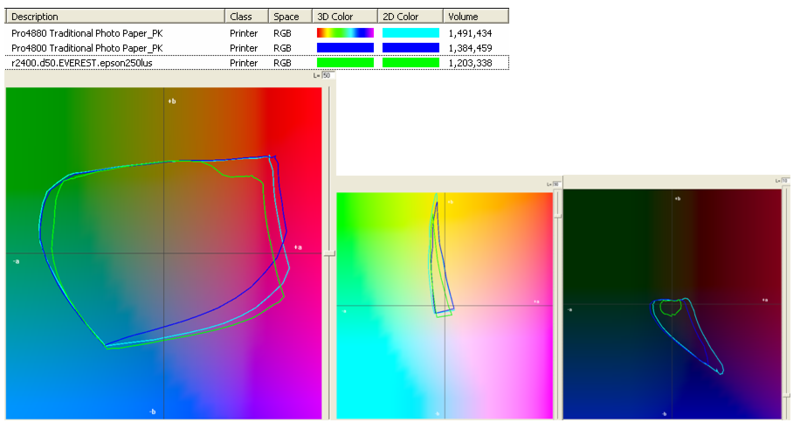
Task: Open the green 2D color swatch for r2400
Action: pos(411,63)
